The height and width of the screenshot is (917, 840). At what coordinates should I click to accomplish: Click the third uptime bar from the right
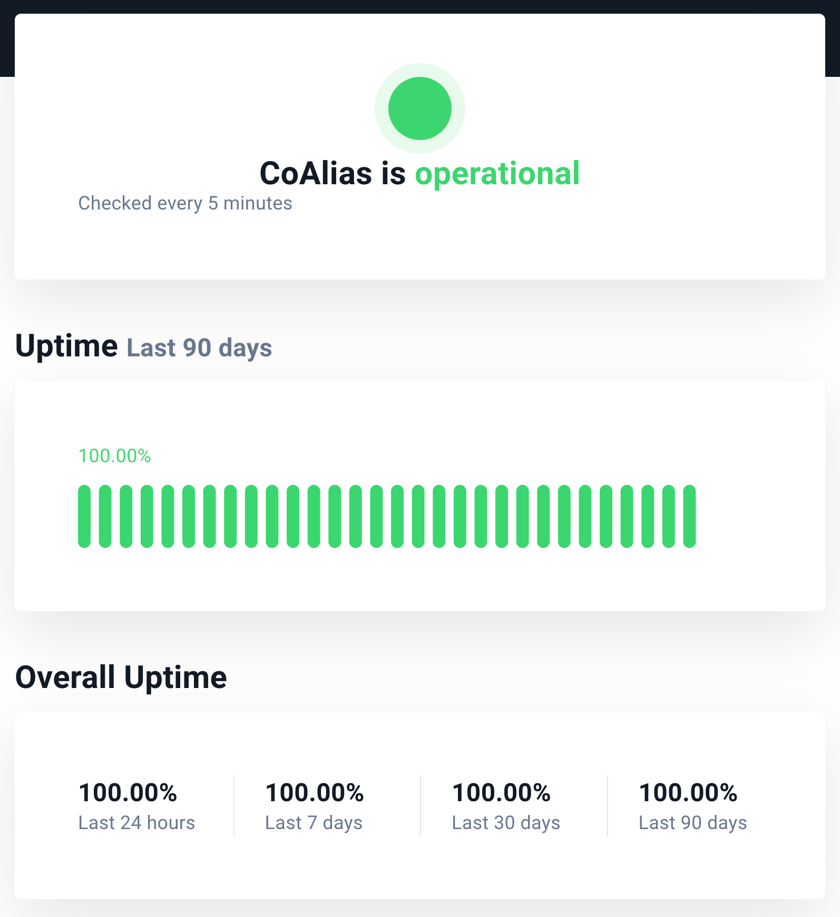coord(648,516)
